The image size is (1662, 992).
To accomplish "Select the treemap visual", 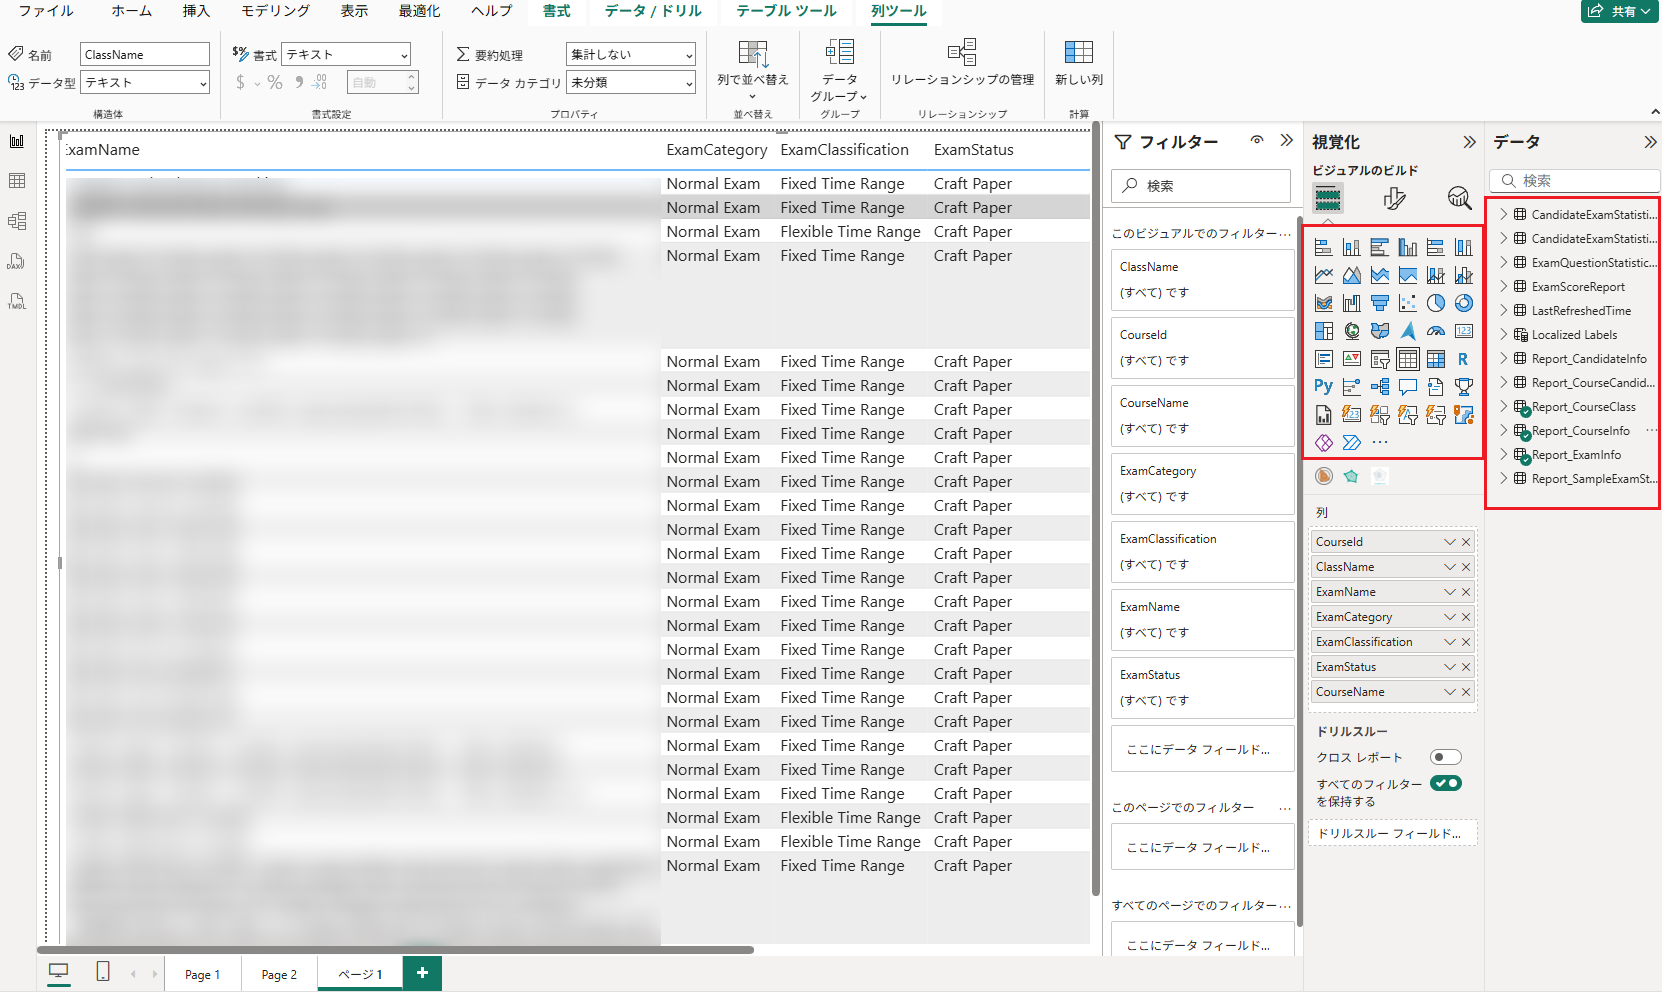I will click(1323, 330).
